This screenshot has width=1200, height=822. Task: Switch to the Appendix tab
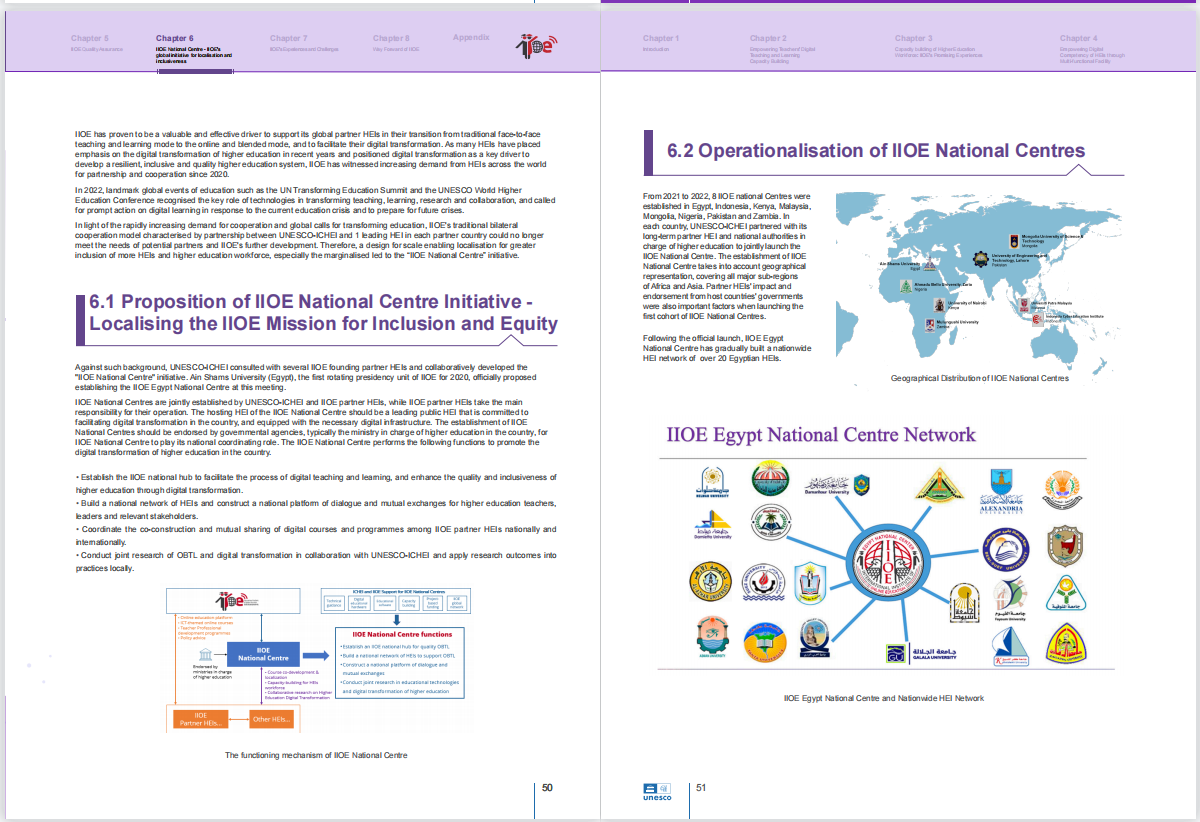click(471, 38)
